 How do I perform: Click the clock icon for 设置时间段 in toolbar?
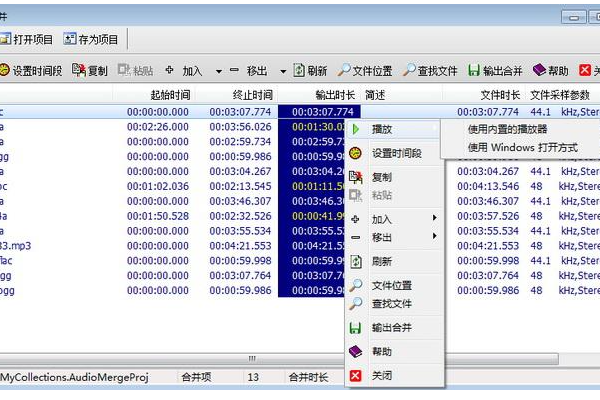pos(4,70)
